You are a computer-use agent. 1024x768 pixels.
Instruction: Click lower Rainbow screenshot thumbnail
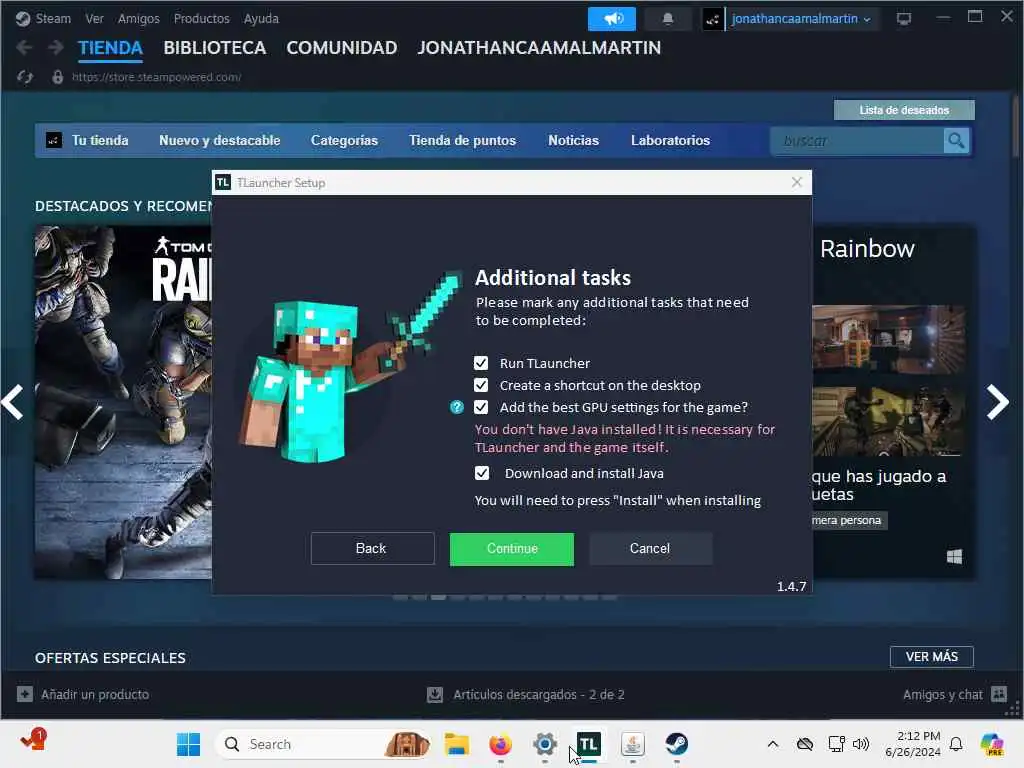(x=888, y=421)
